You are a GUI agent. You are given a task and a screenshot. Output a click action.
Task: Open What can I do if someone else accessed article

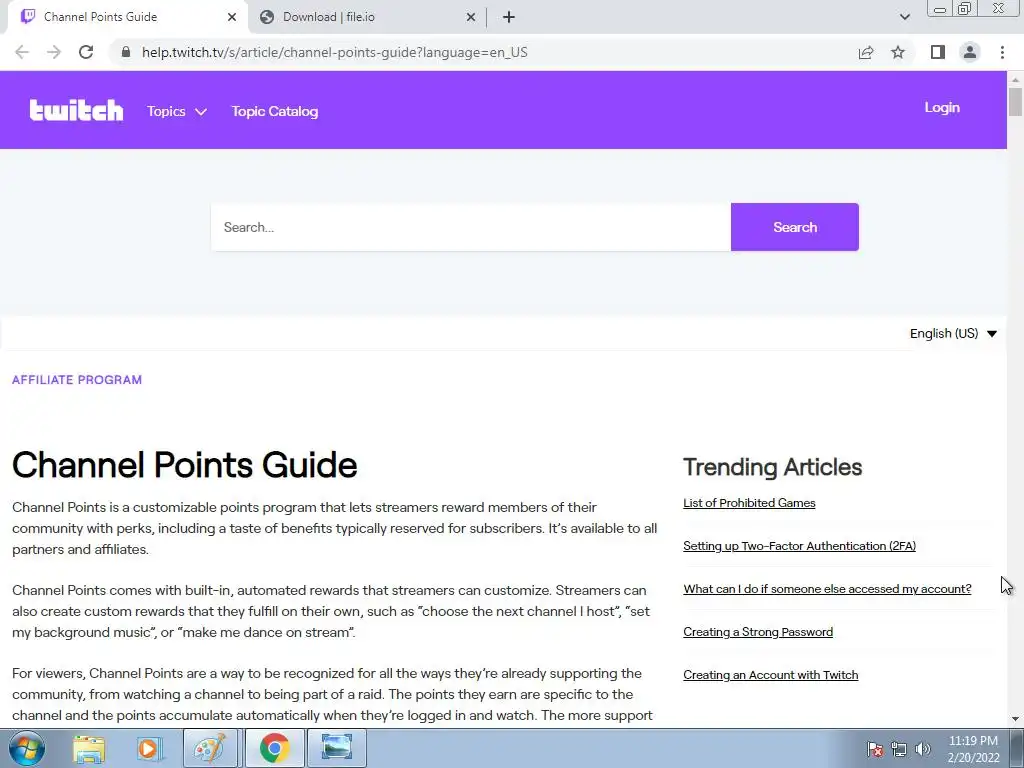point(827,589)
